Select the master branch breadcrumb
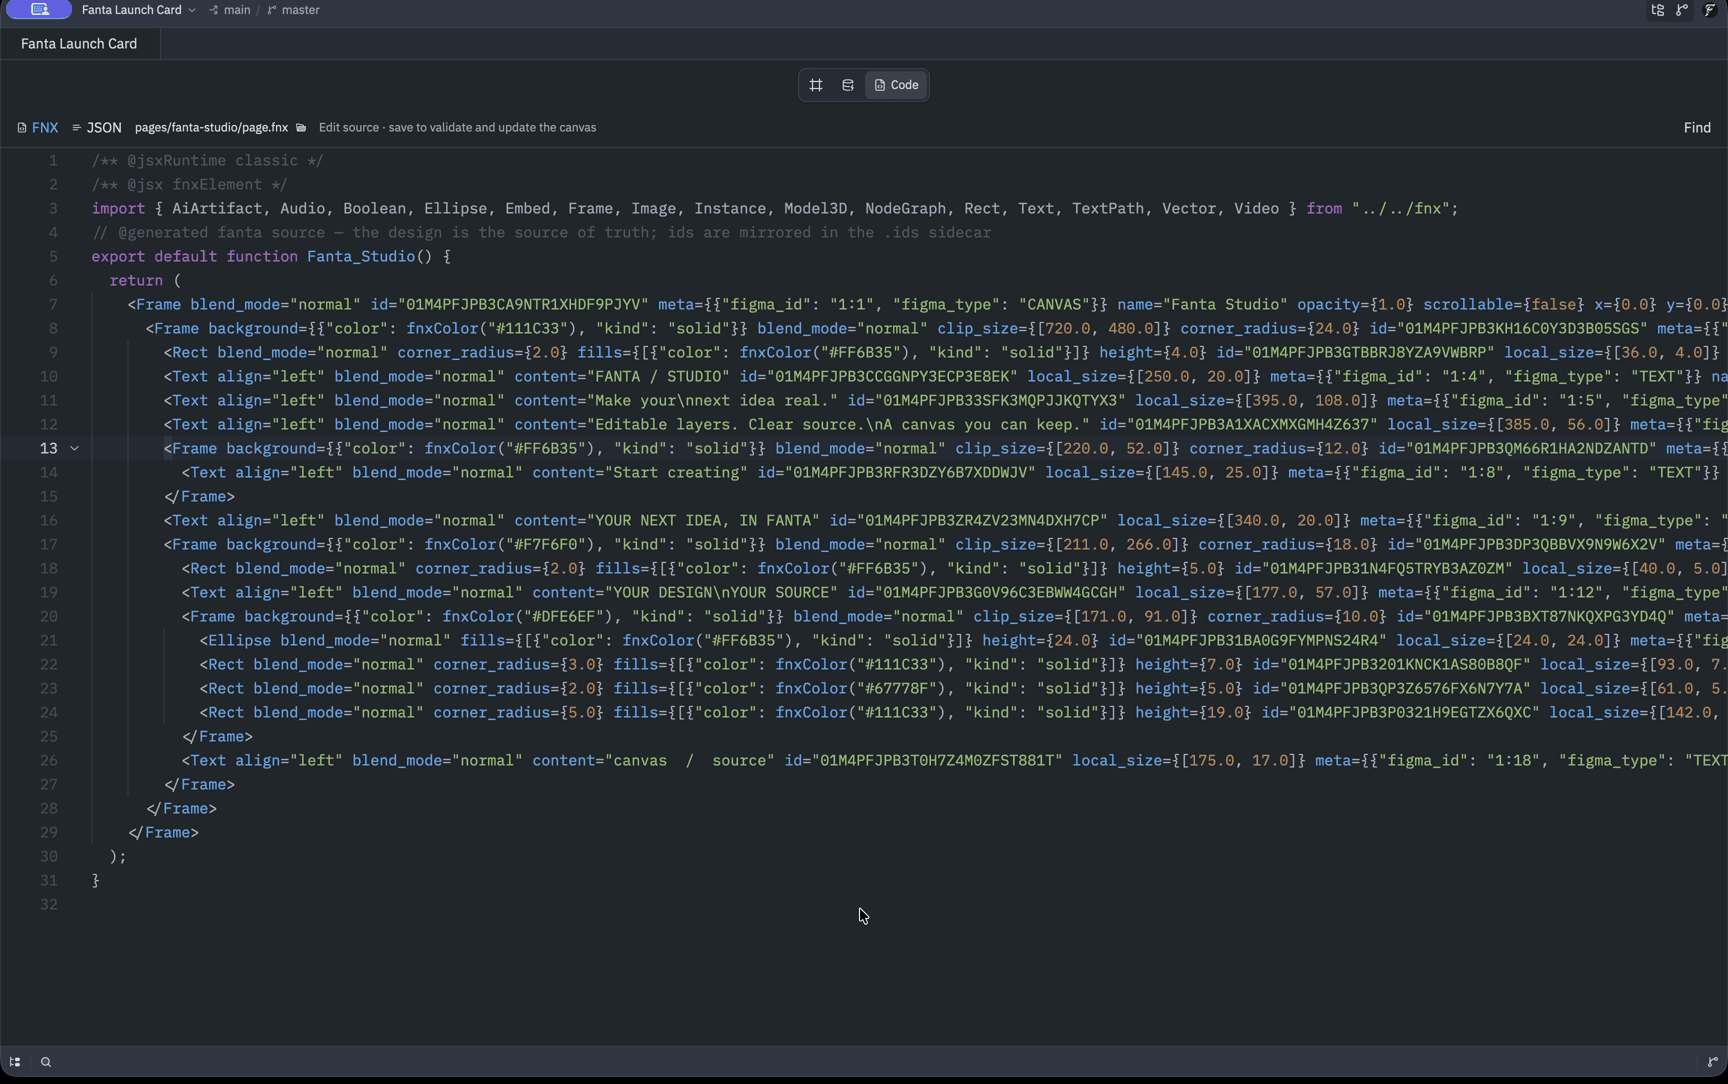The height and width of the screenshot is (1084, 1728). [294, 10]
